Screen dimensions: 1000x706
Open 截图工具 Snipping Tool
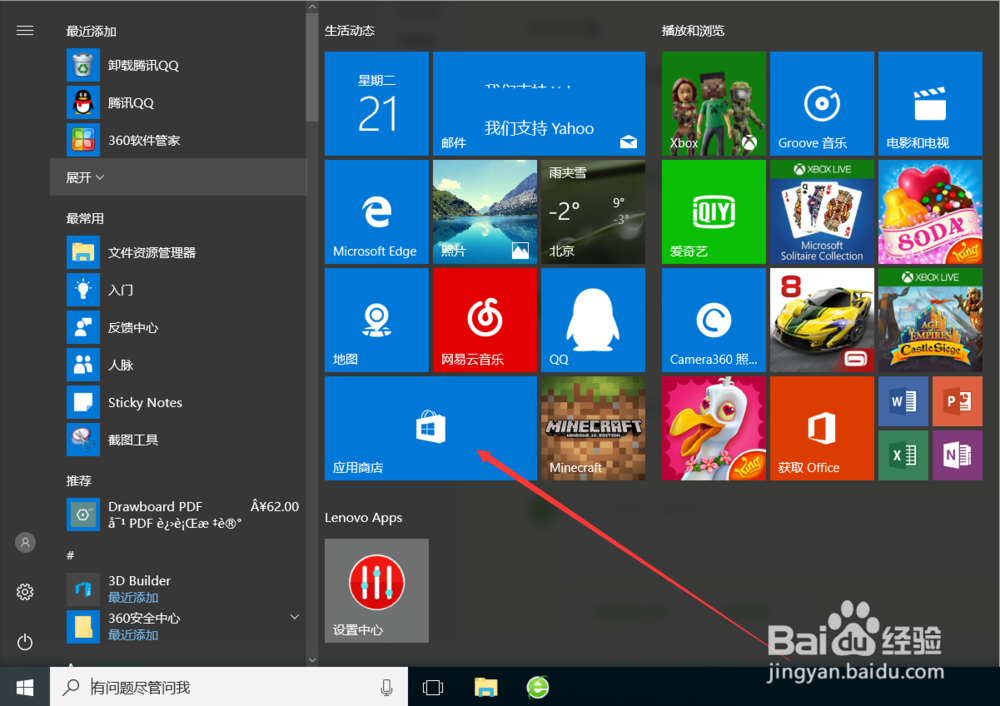click(x=179, y=440)
